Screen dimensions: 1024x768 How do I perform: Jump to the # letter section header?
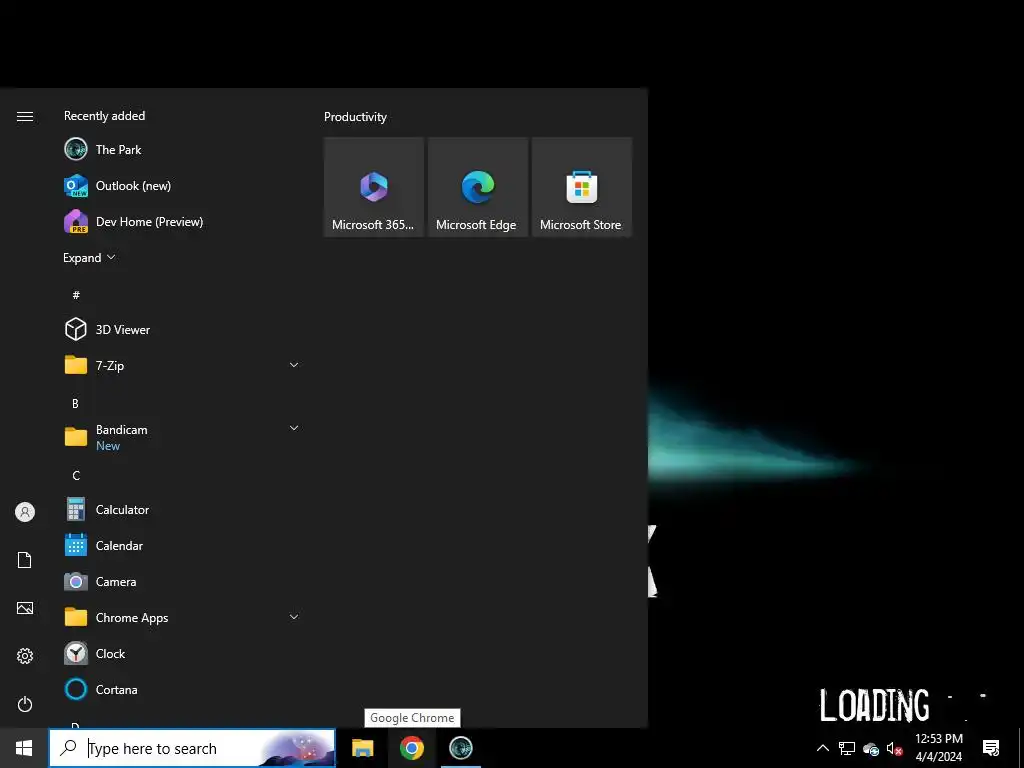pos(76,295)
